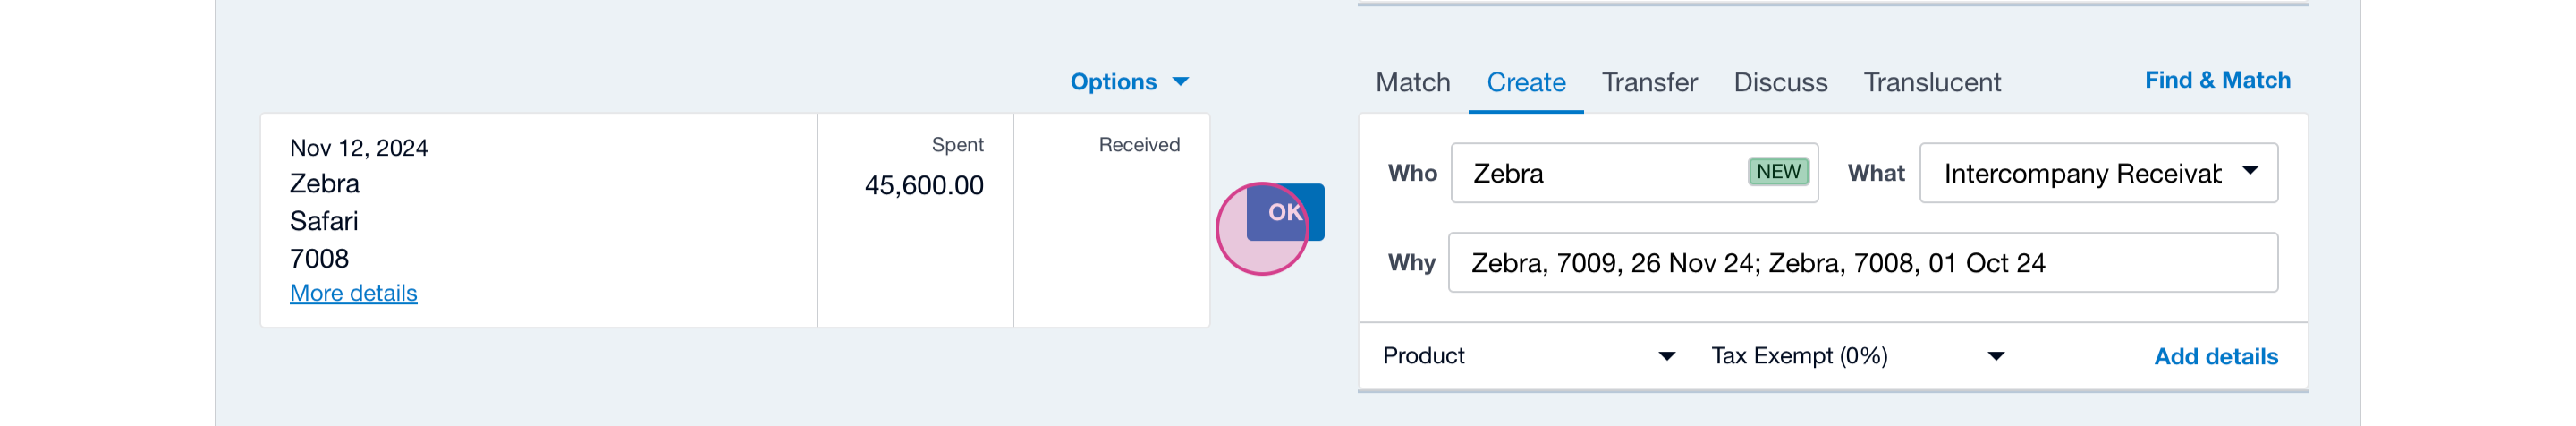Open the Options dropdown menu
2576x426 pixels.
coord(1128,82)
